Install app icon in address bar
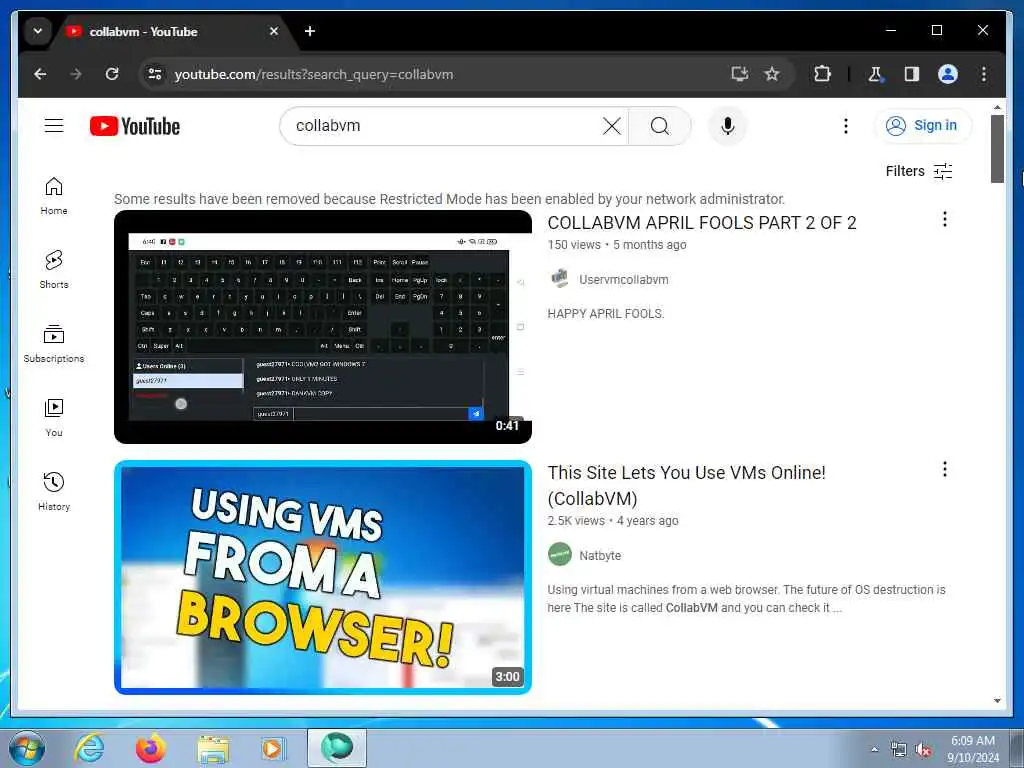This screenshot has height=768, width=1024. (x=739, y=74)
